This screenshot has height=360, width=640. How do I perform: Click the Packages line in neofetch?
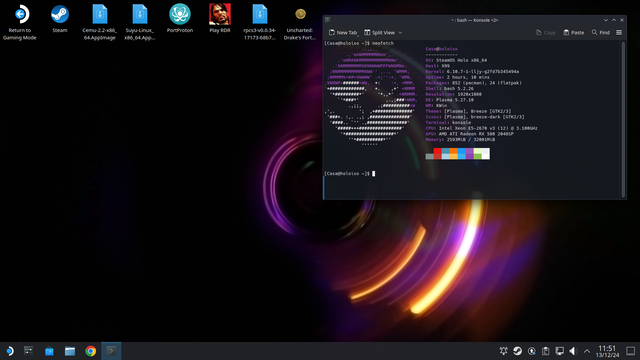click(x=473, y=83)
